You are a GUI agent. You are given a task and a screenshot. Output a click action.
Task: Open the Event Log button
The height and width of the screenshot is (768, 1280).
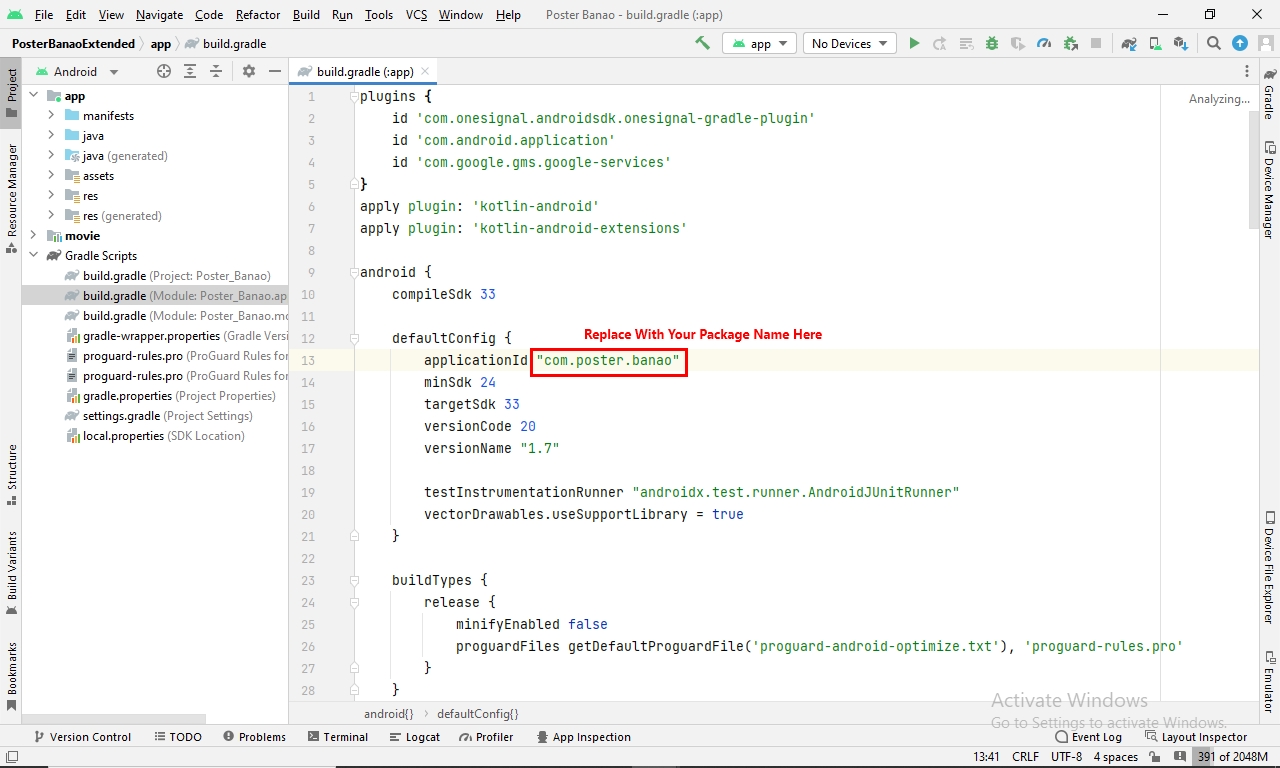[x=1088, y=737]
